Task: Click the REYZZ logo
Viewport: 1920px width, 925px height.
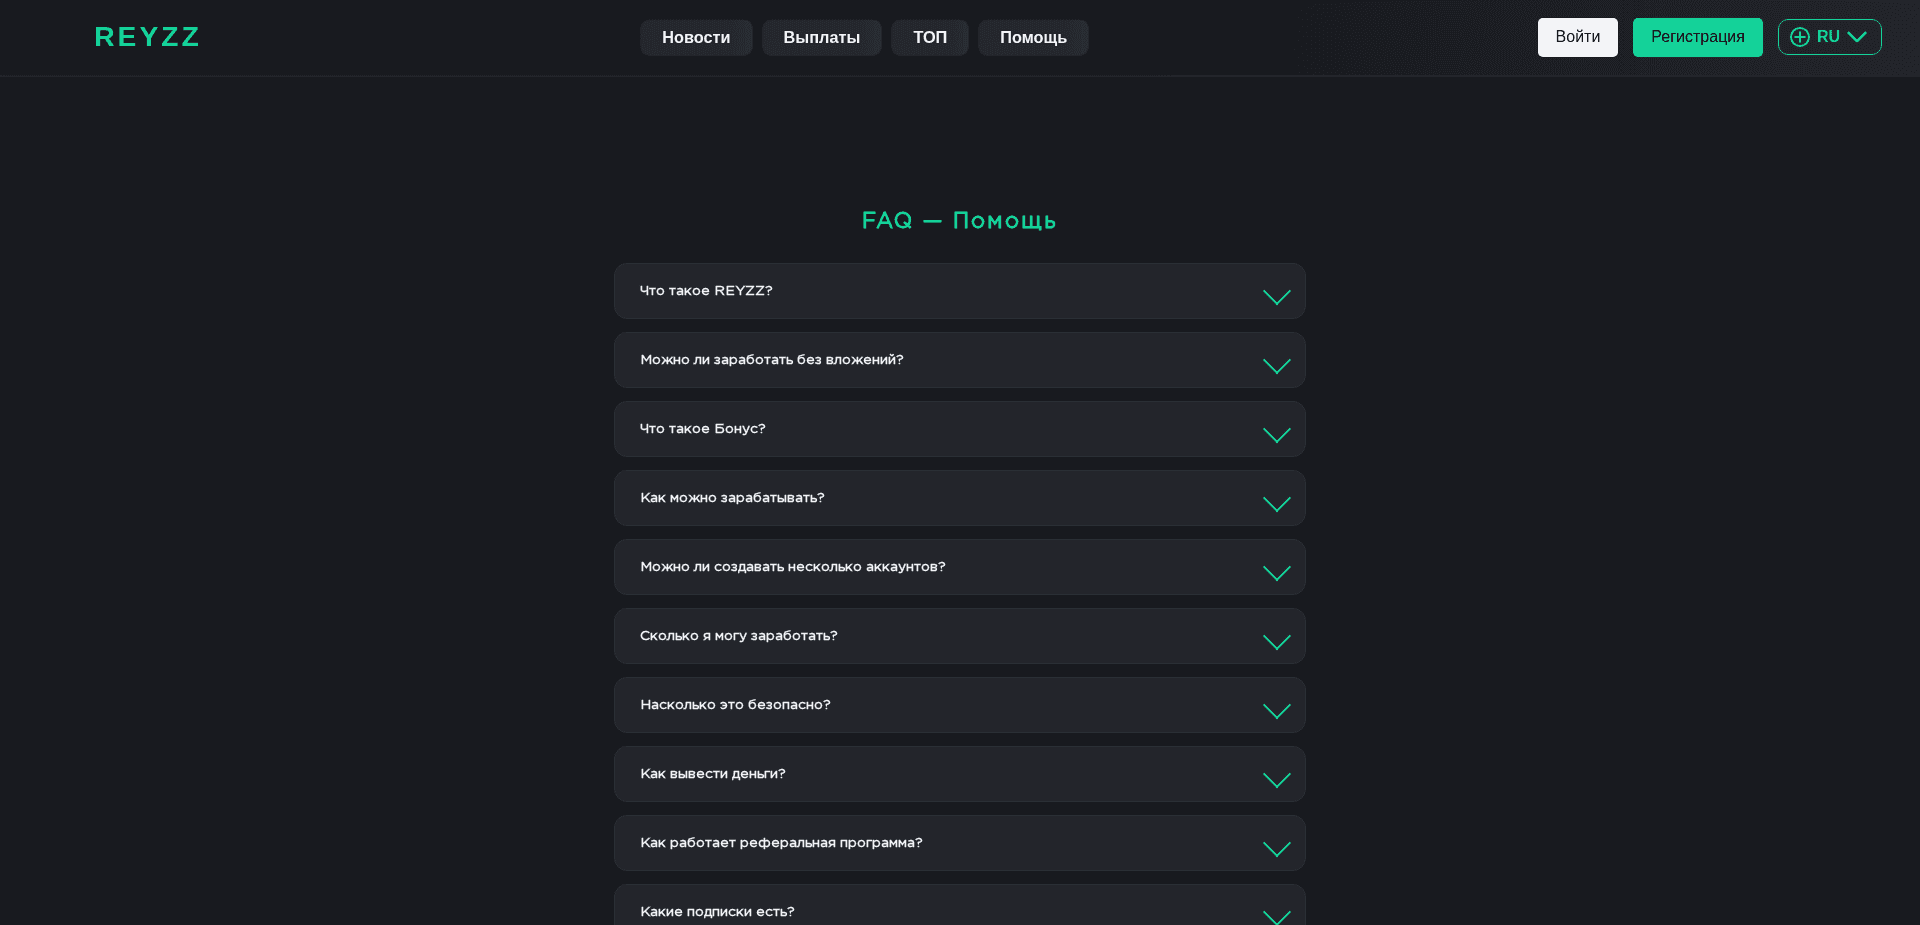Action: coord(146,37)
